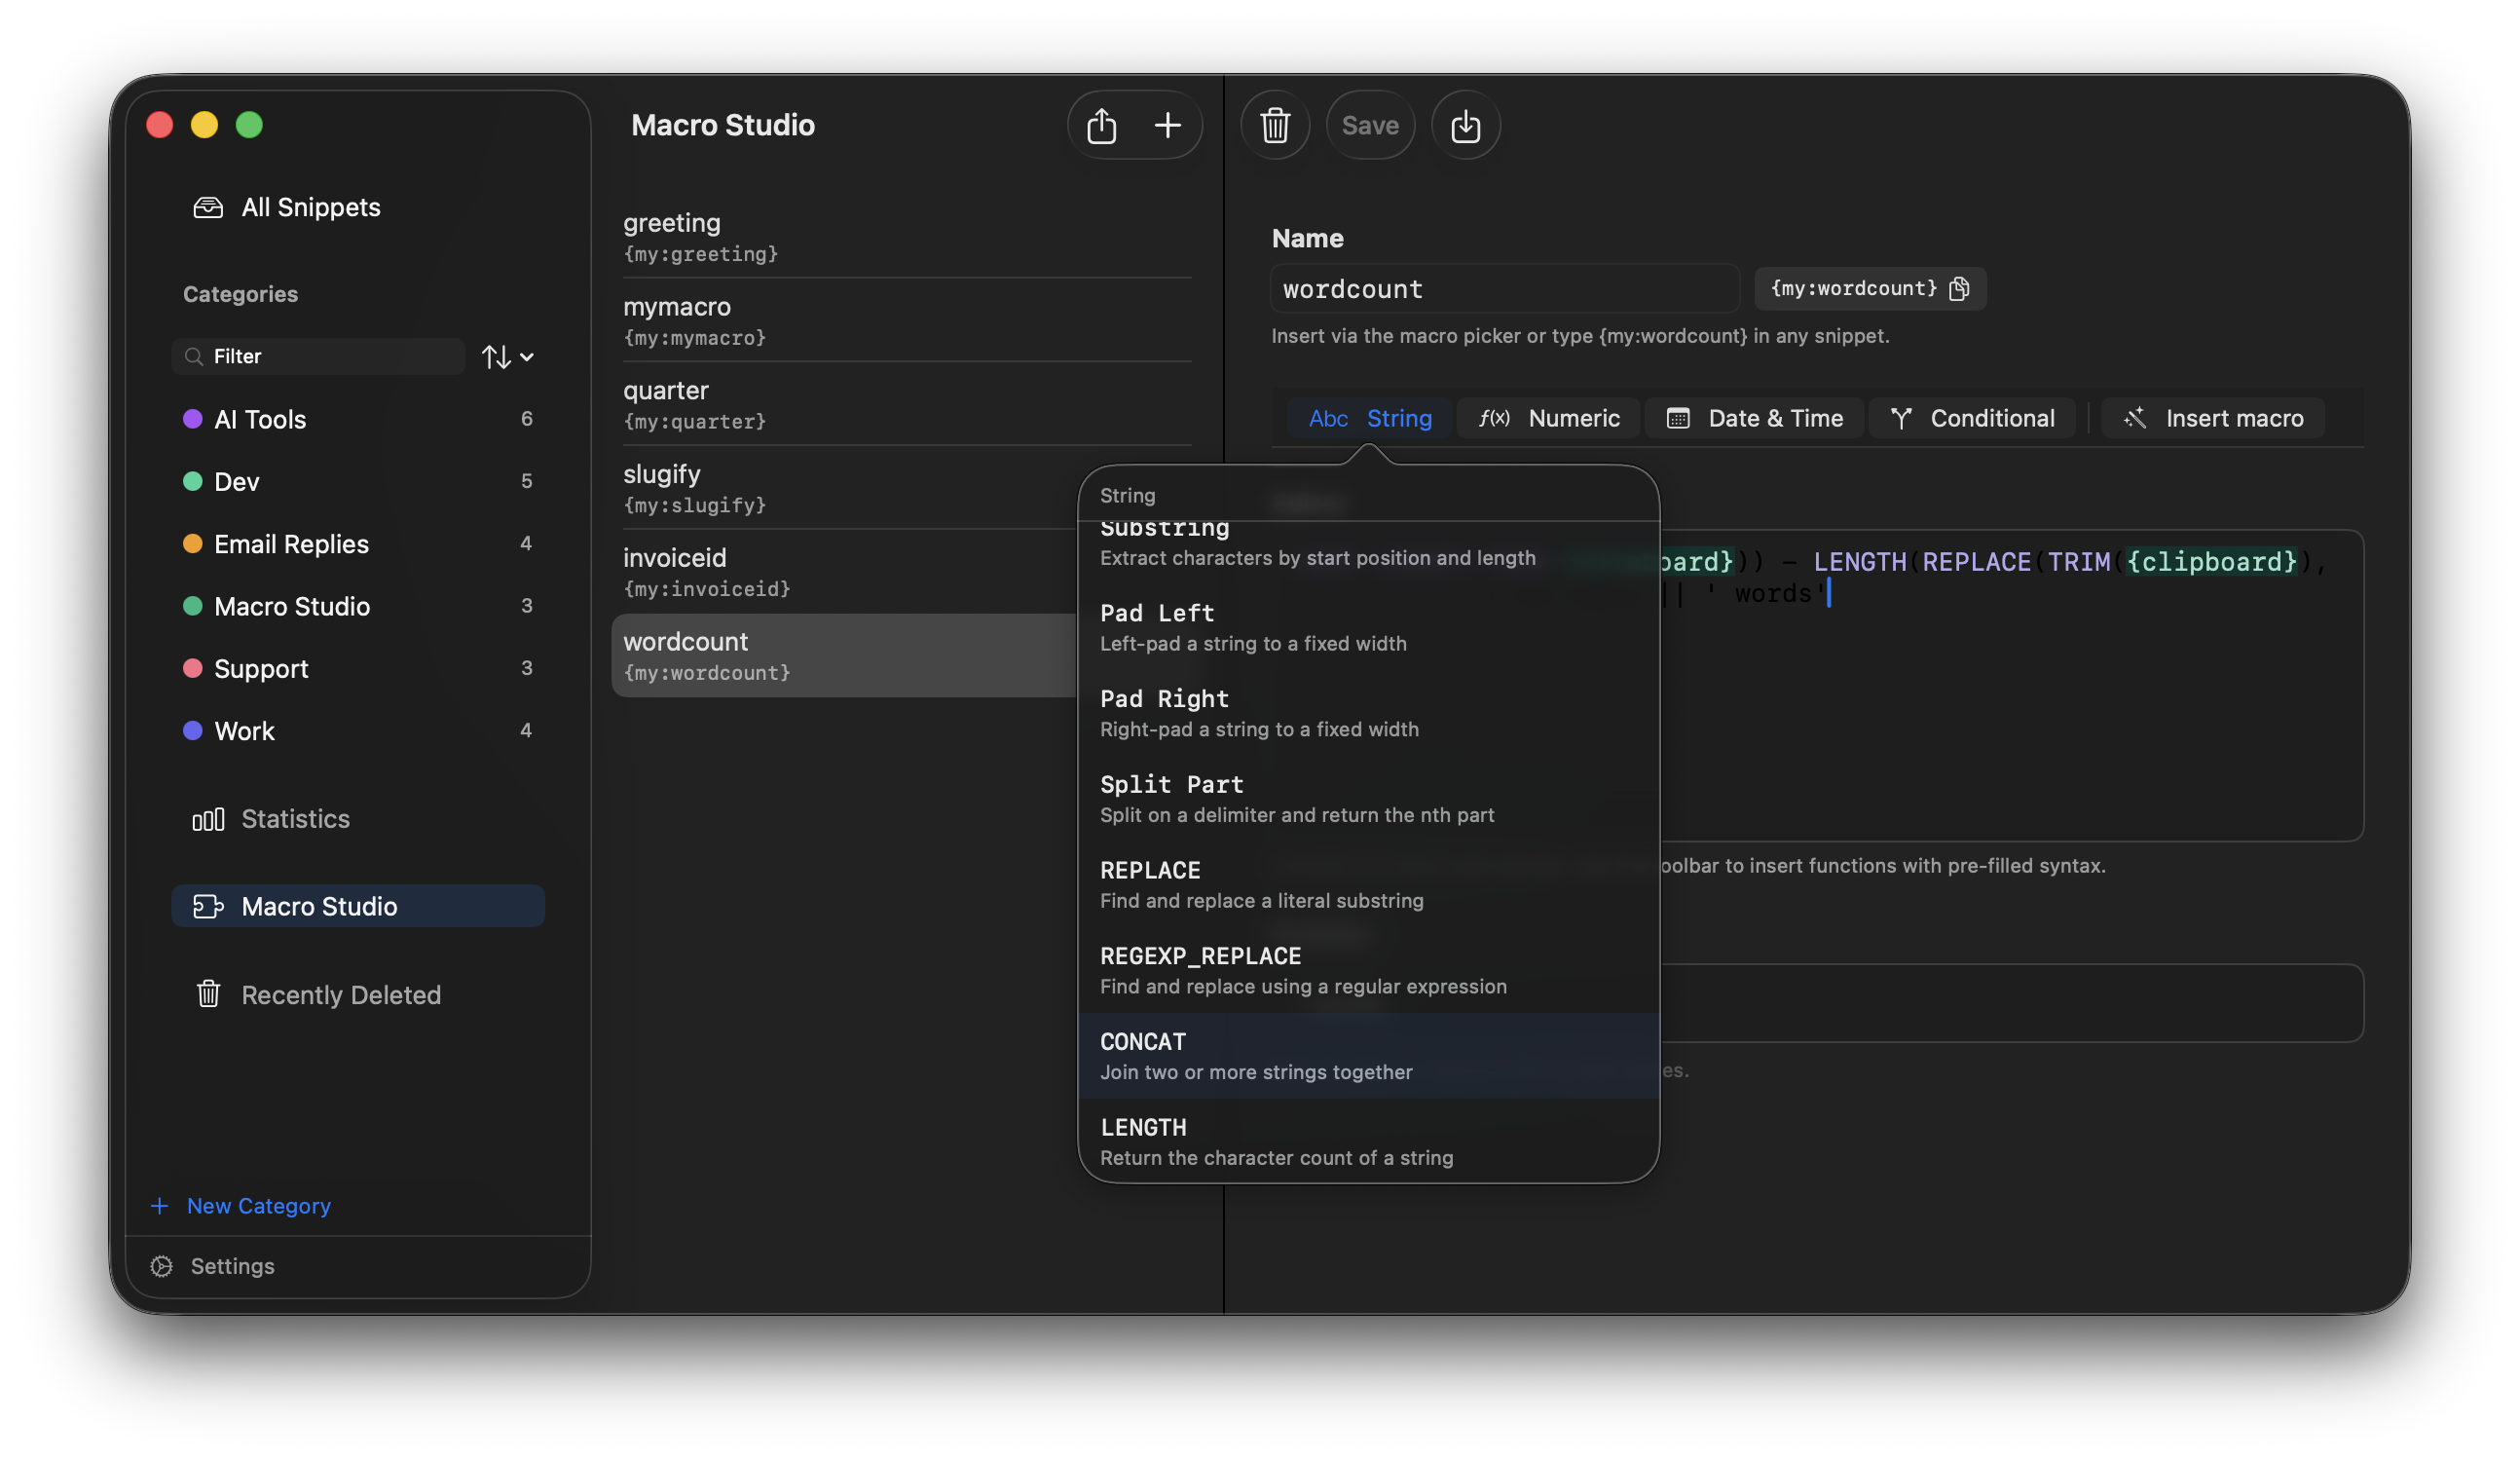Open the Work category

tap(358, 730)
